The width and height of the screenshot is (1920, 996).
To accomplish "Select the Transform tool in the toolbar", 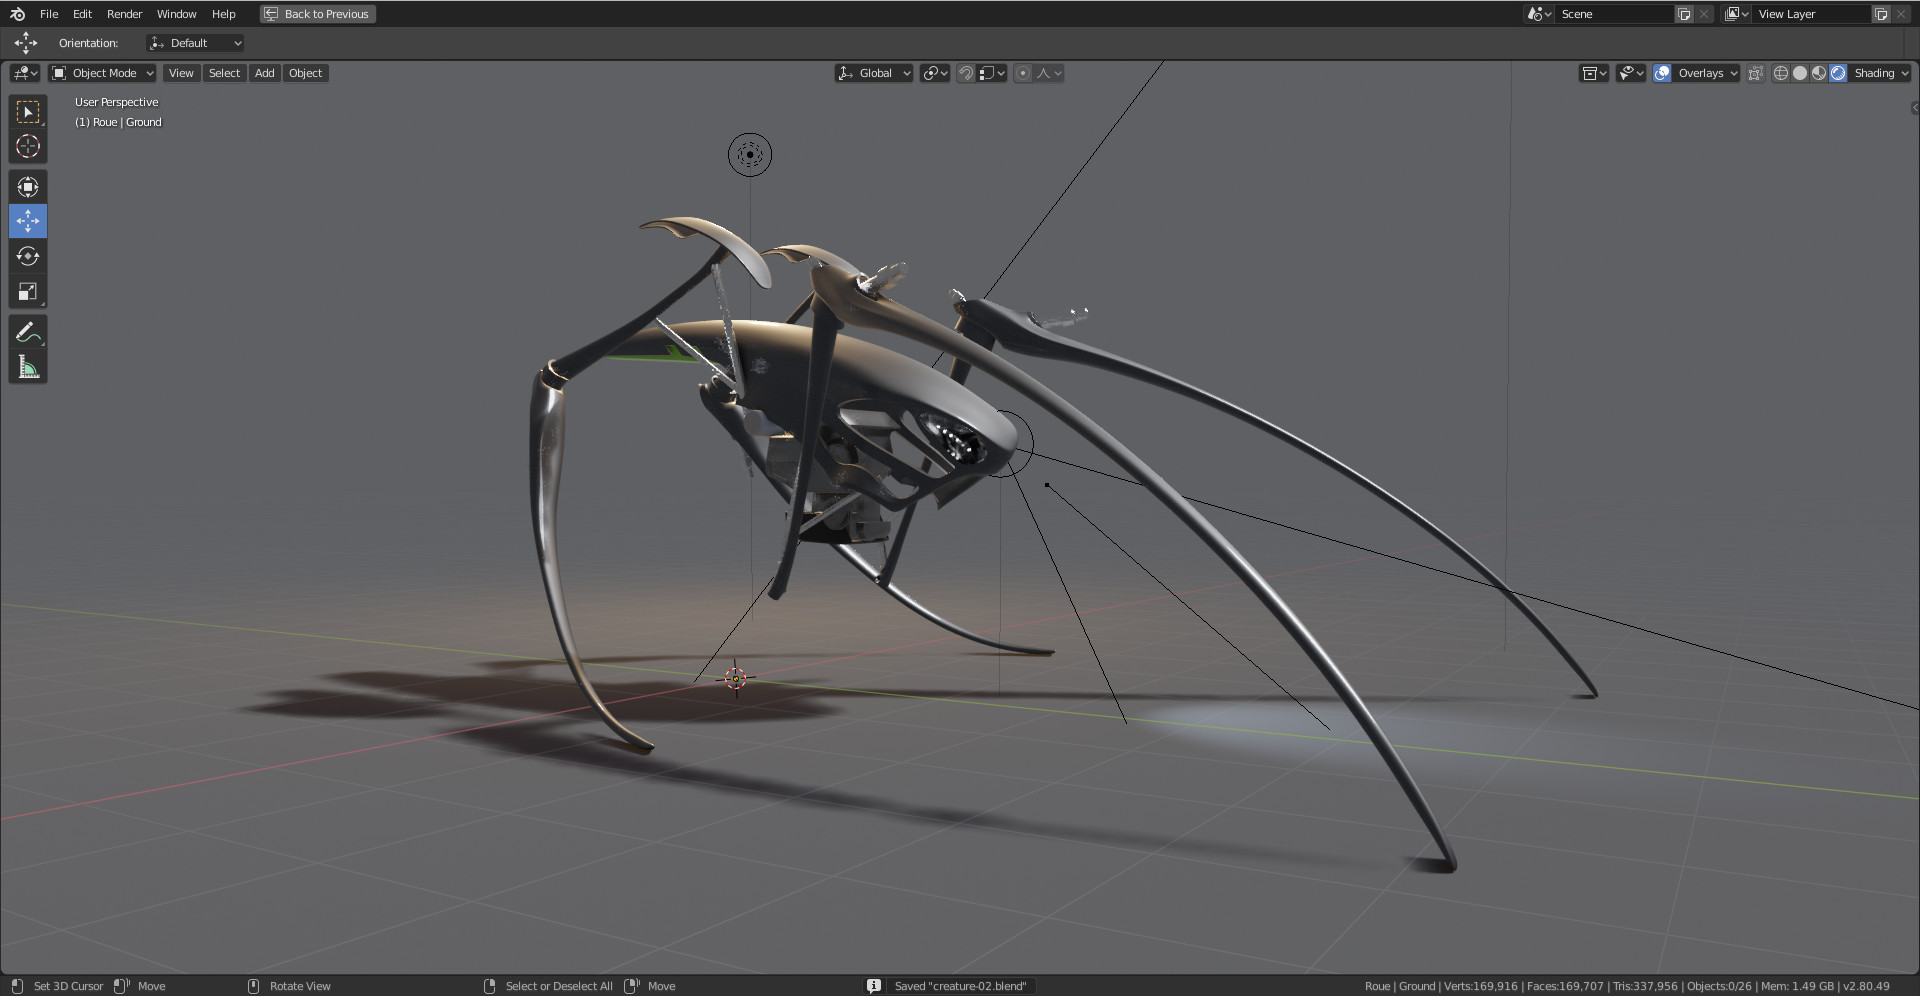I will coord(28,187).
